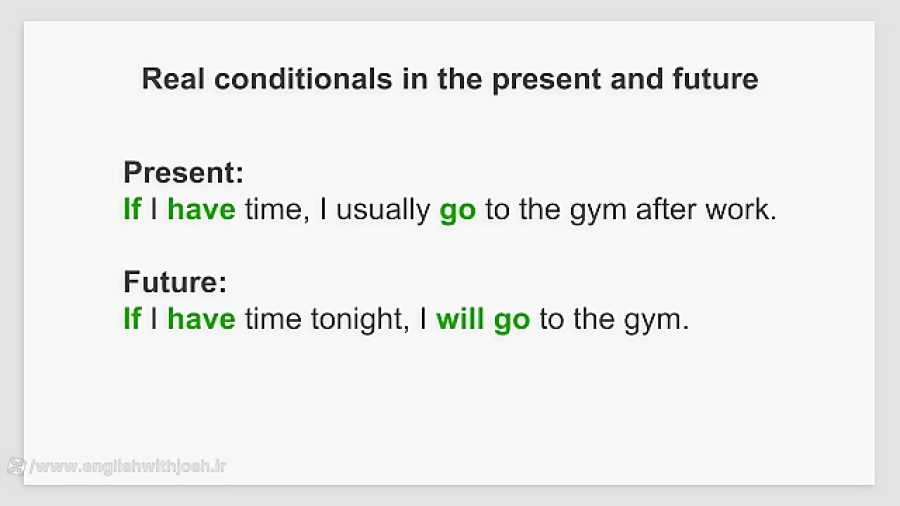Click the green "If" in the Future sentence

pyautogui.click(x=132, y=318)
